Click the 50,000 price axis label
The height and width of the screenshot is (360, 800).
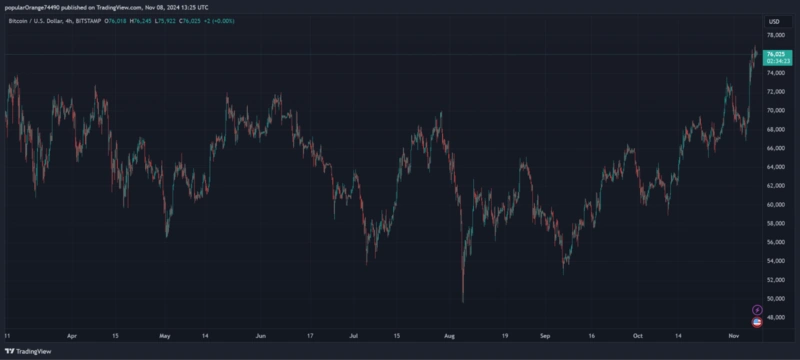coord(775,299)
